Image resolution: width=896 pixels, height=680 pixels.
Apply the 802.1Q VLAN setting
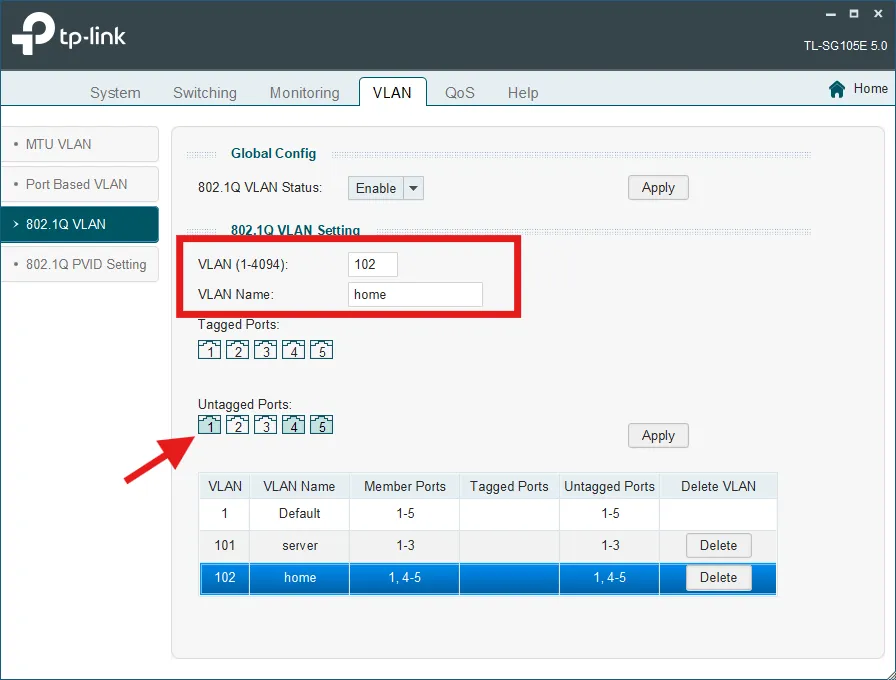pos(658,435)
